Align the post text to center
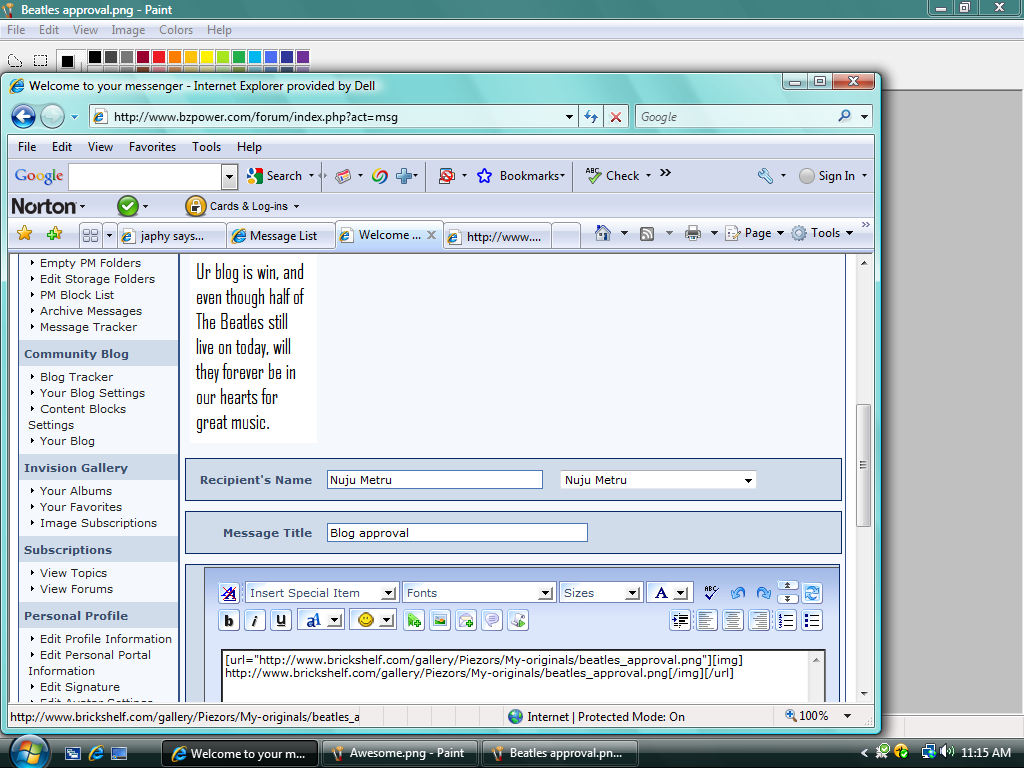The height and width of the screenshot is (768, 1024). 731,620
